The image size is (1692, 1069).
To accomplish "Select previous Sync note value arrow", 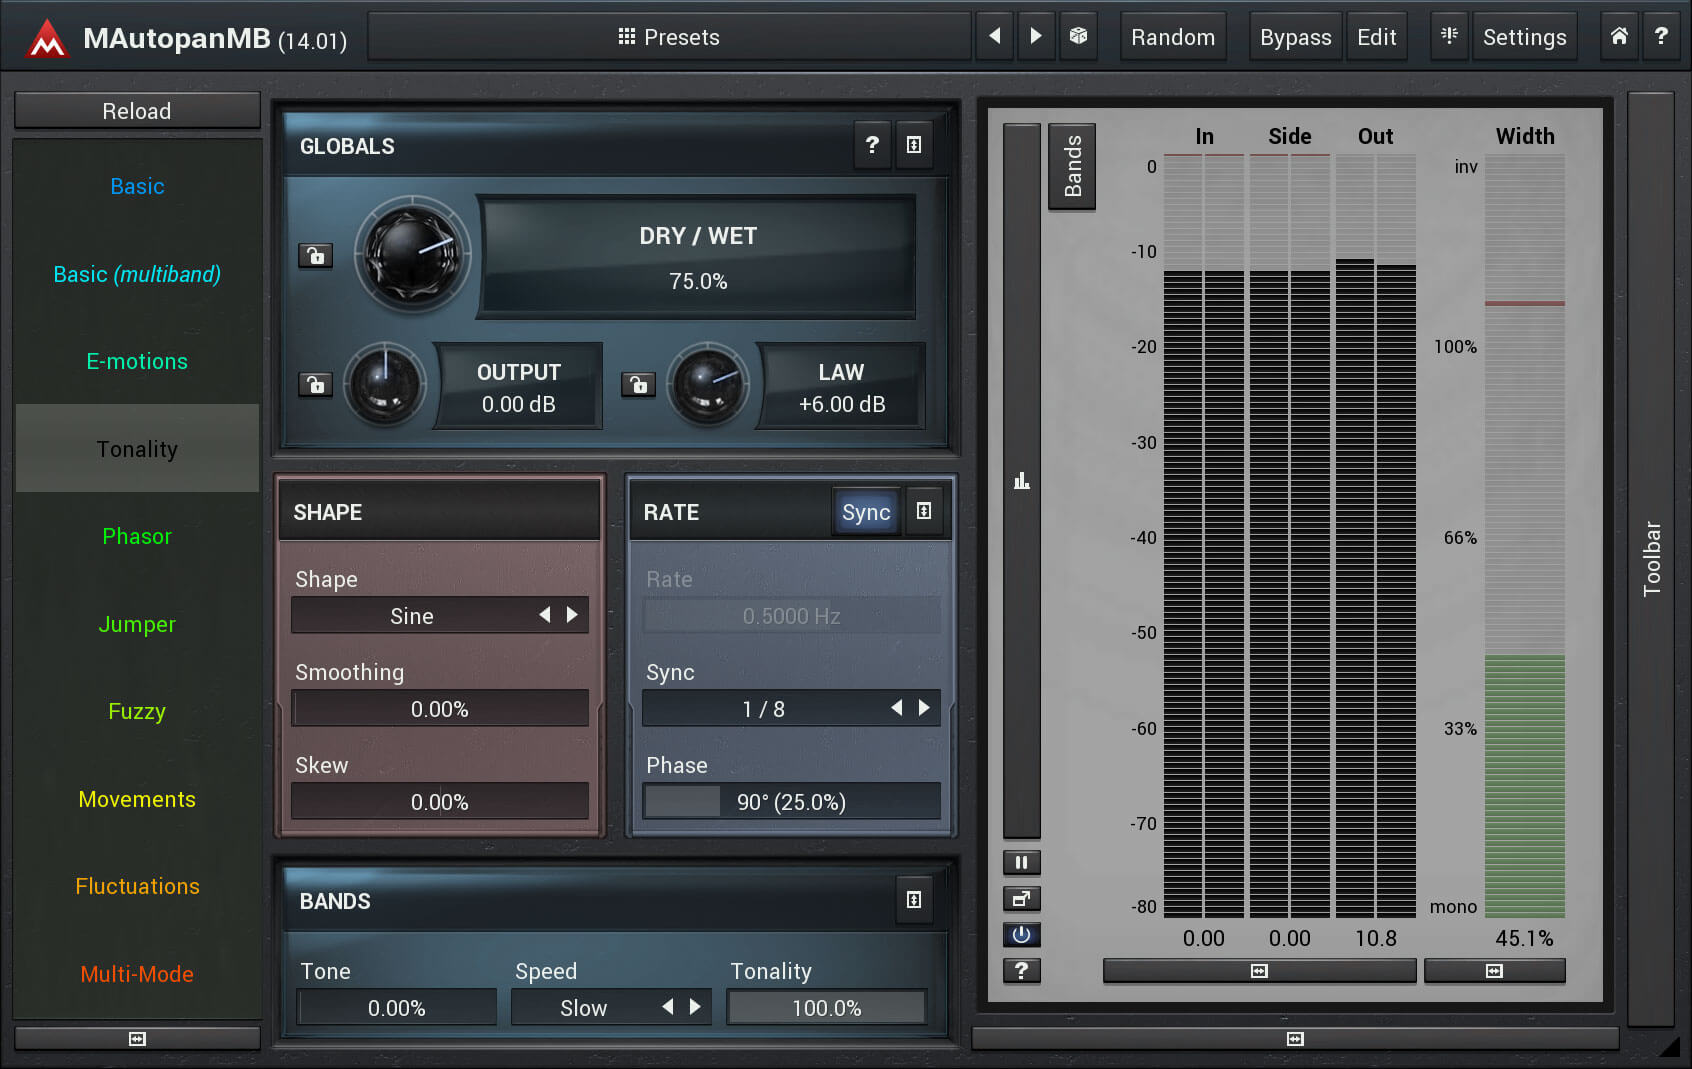I will (x=897, y=708).
